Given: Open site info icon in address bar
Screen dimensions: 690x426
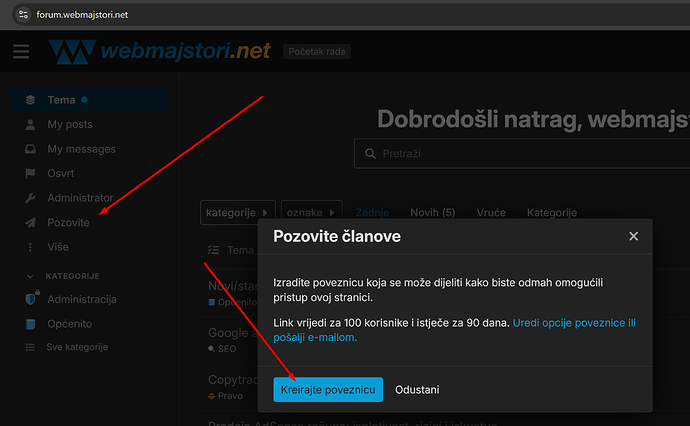Looking at the screenshot, I should pos(23,15).
